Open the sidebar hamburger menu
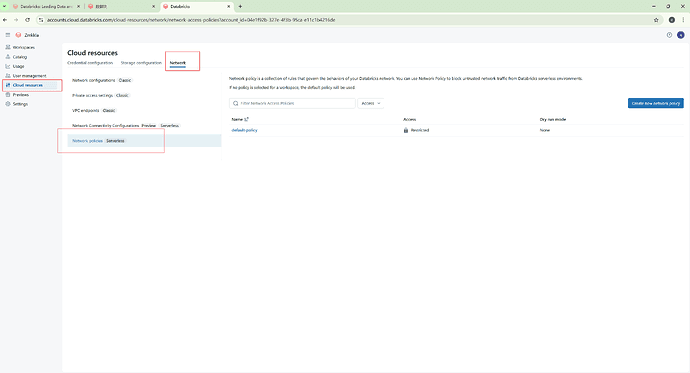Viewport: 690px width, 373px height. 7,35
